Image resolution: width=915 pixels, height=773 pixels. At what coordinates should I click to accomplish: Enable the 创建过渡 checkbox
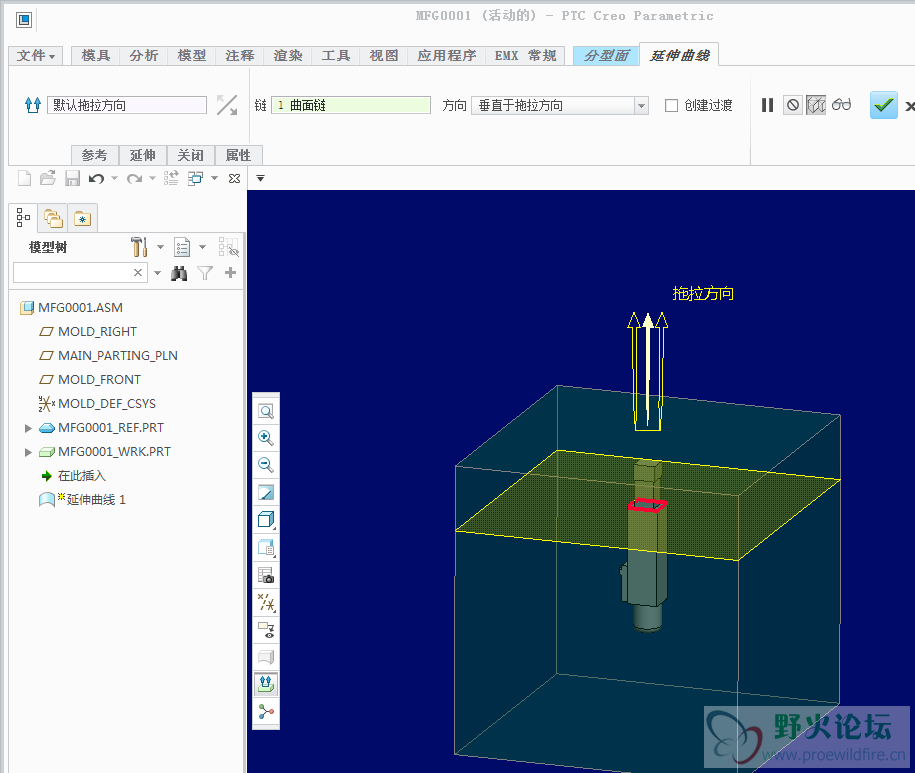coord(672,106)
